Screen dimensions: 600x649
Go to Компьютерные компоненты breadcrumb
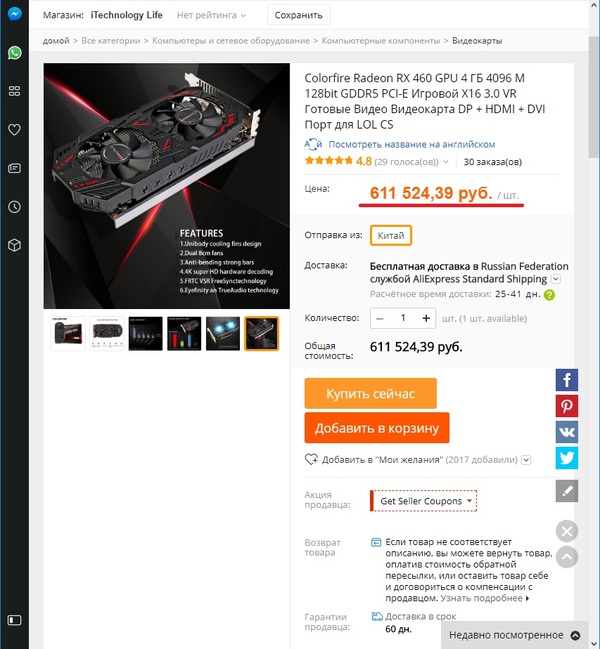(x=381, y=41)
